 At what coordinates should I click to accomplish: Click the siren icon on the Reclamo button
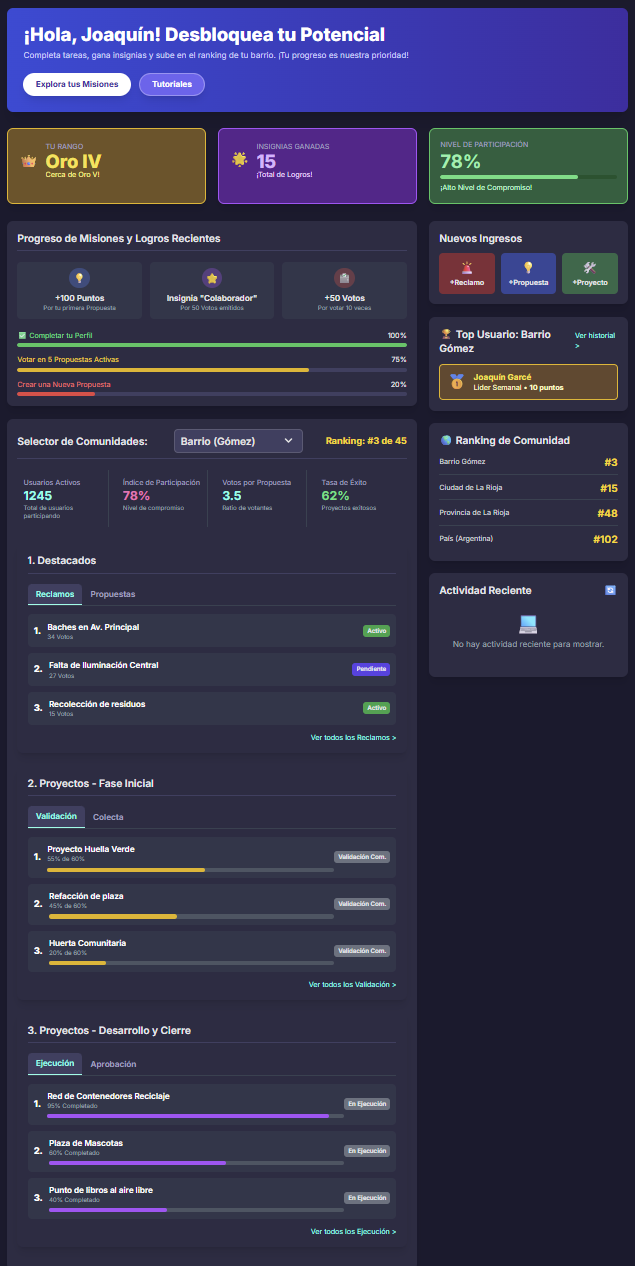click(x=467, y=267)
